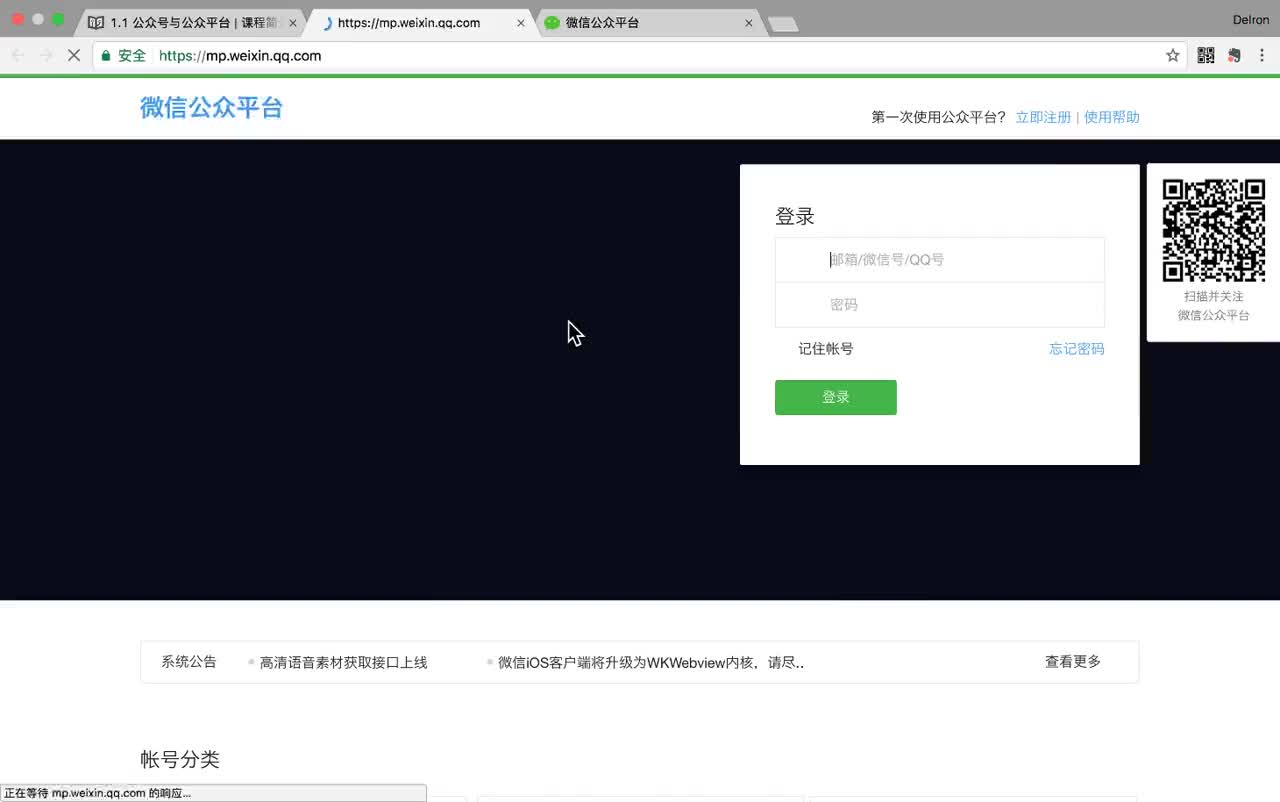Bookmark this page with star icon

[1173, 56]
